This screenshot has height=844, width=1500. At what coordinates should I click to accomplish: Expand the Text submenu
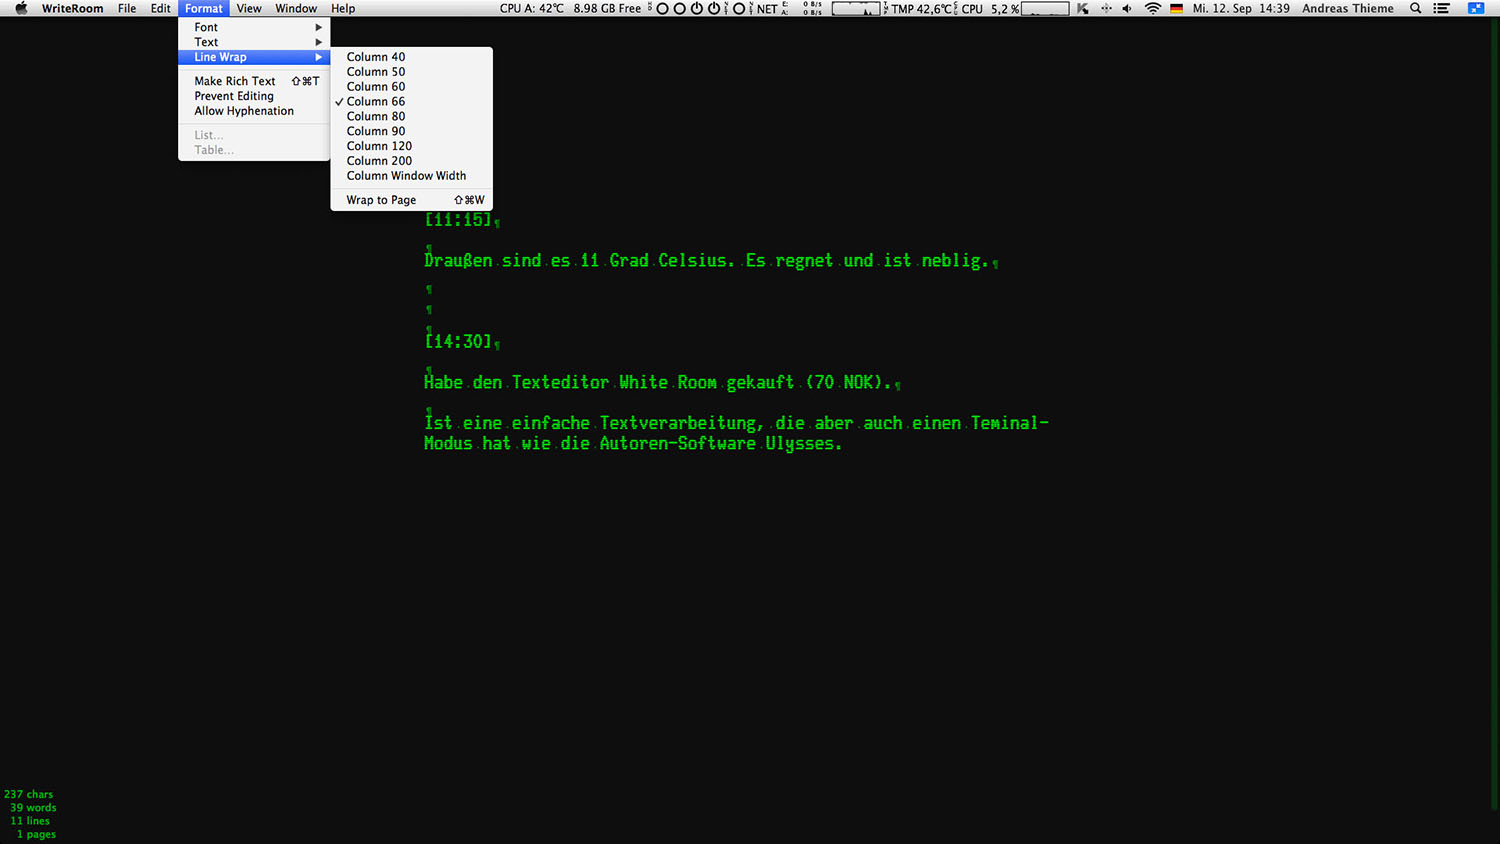click(x=254, y=42)
